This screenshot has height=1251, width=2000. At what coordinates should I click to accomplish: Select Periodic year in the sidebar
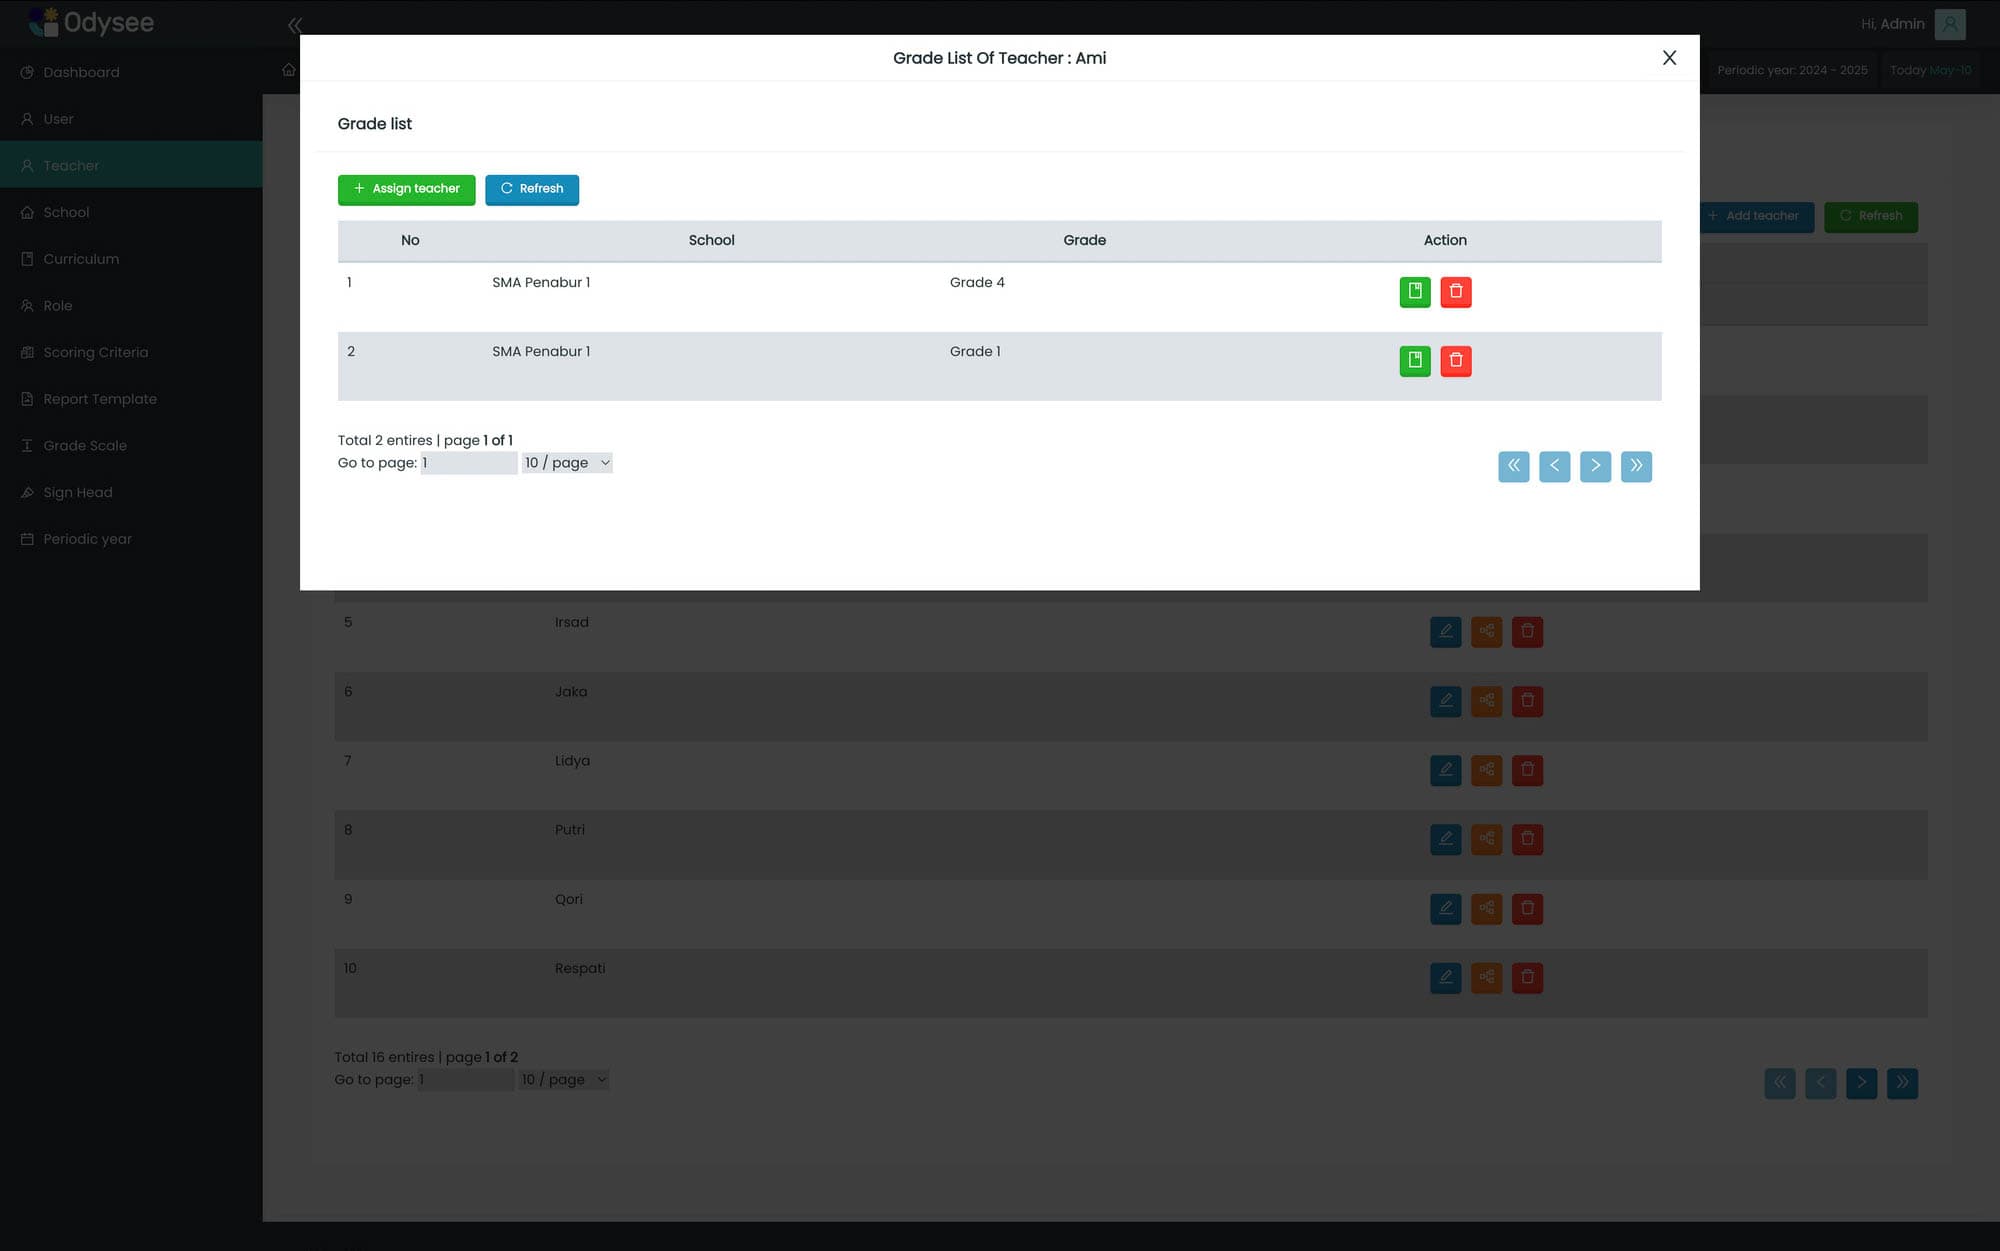coord(26,539)
